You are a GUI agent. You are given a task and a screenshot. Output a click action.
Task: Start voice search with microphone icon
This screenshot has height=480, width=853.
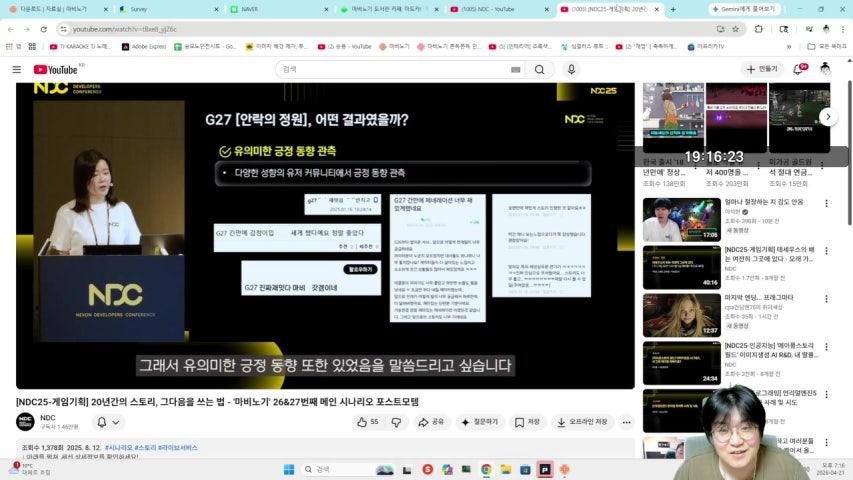(571, 69)
